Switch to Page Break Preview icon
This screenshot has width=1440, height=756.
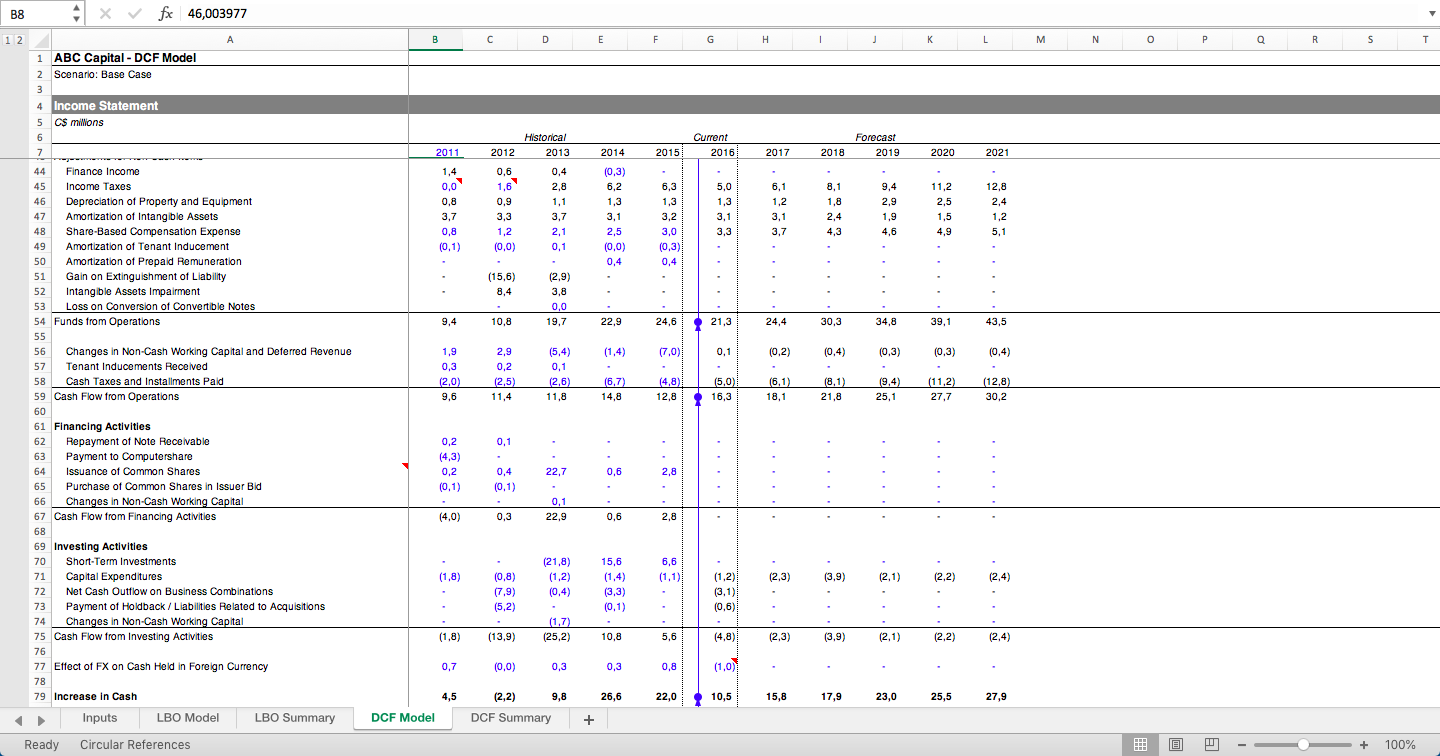tap(1211, 745)
